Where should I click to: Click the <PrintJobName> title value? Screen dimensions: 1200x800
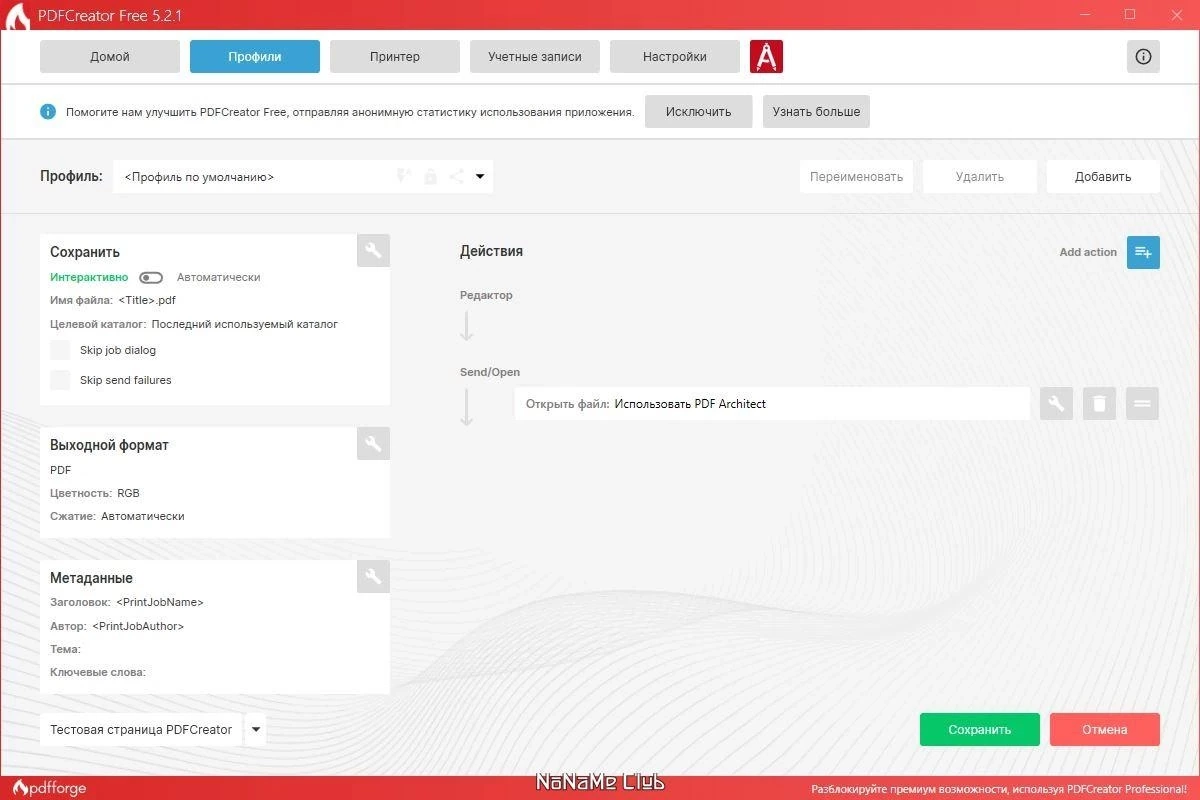pos(160,602)
